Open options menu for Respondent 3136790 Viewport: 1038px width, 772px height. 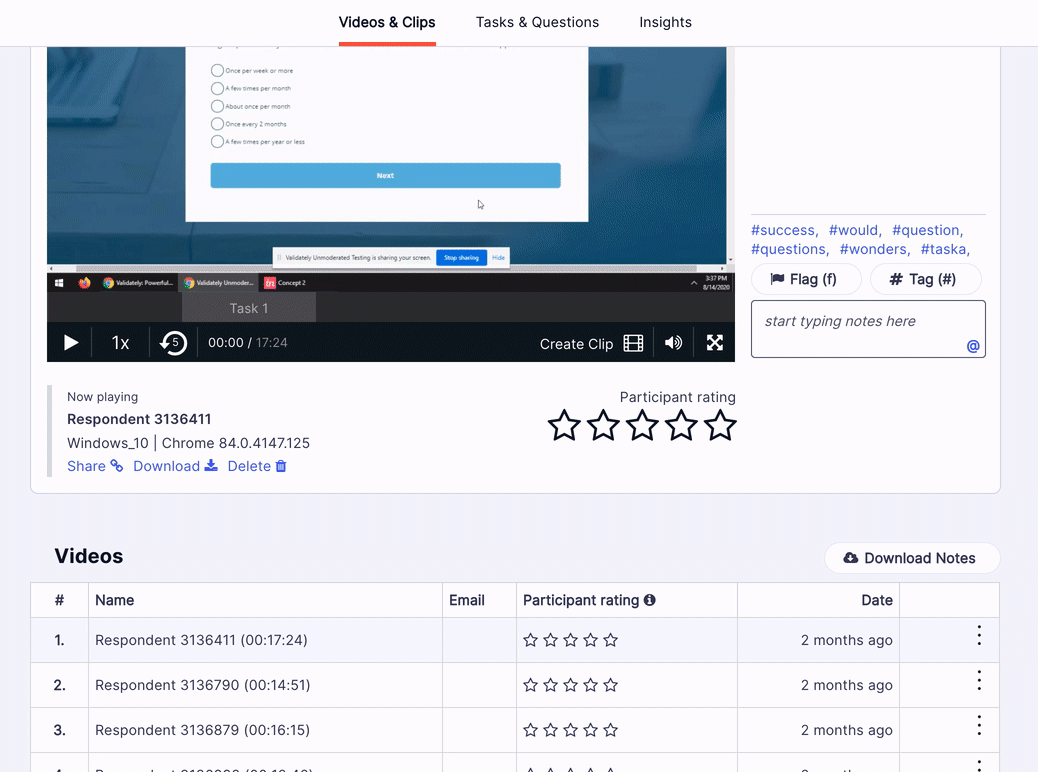(x=979, y=681)
